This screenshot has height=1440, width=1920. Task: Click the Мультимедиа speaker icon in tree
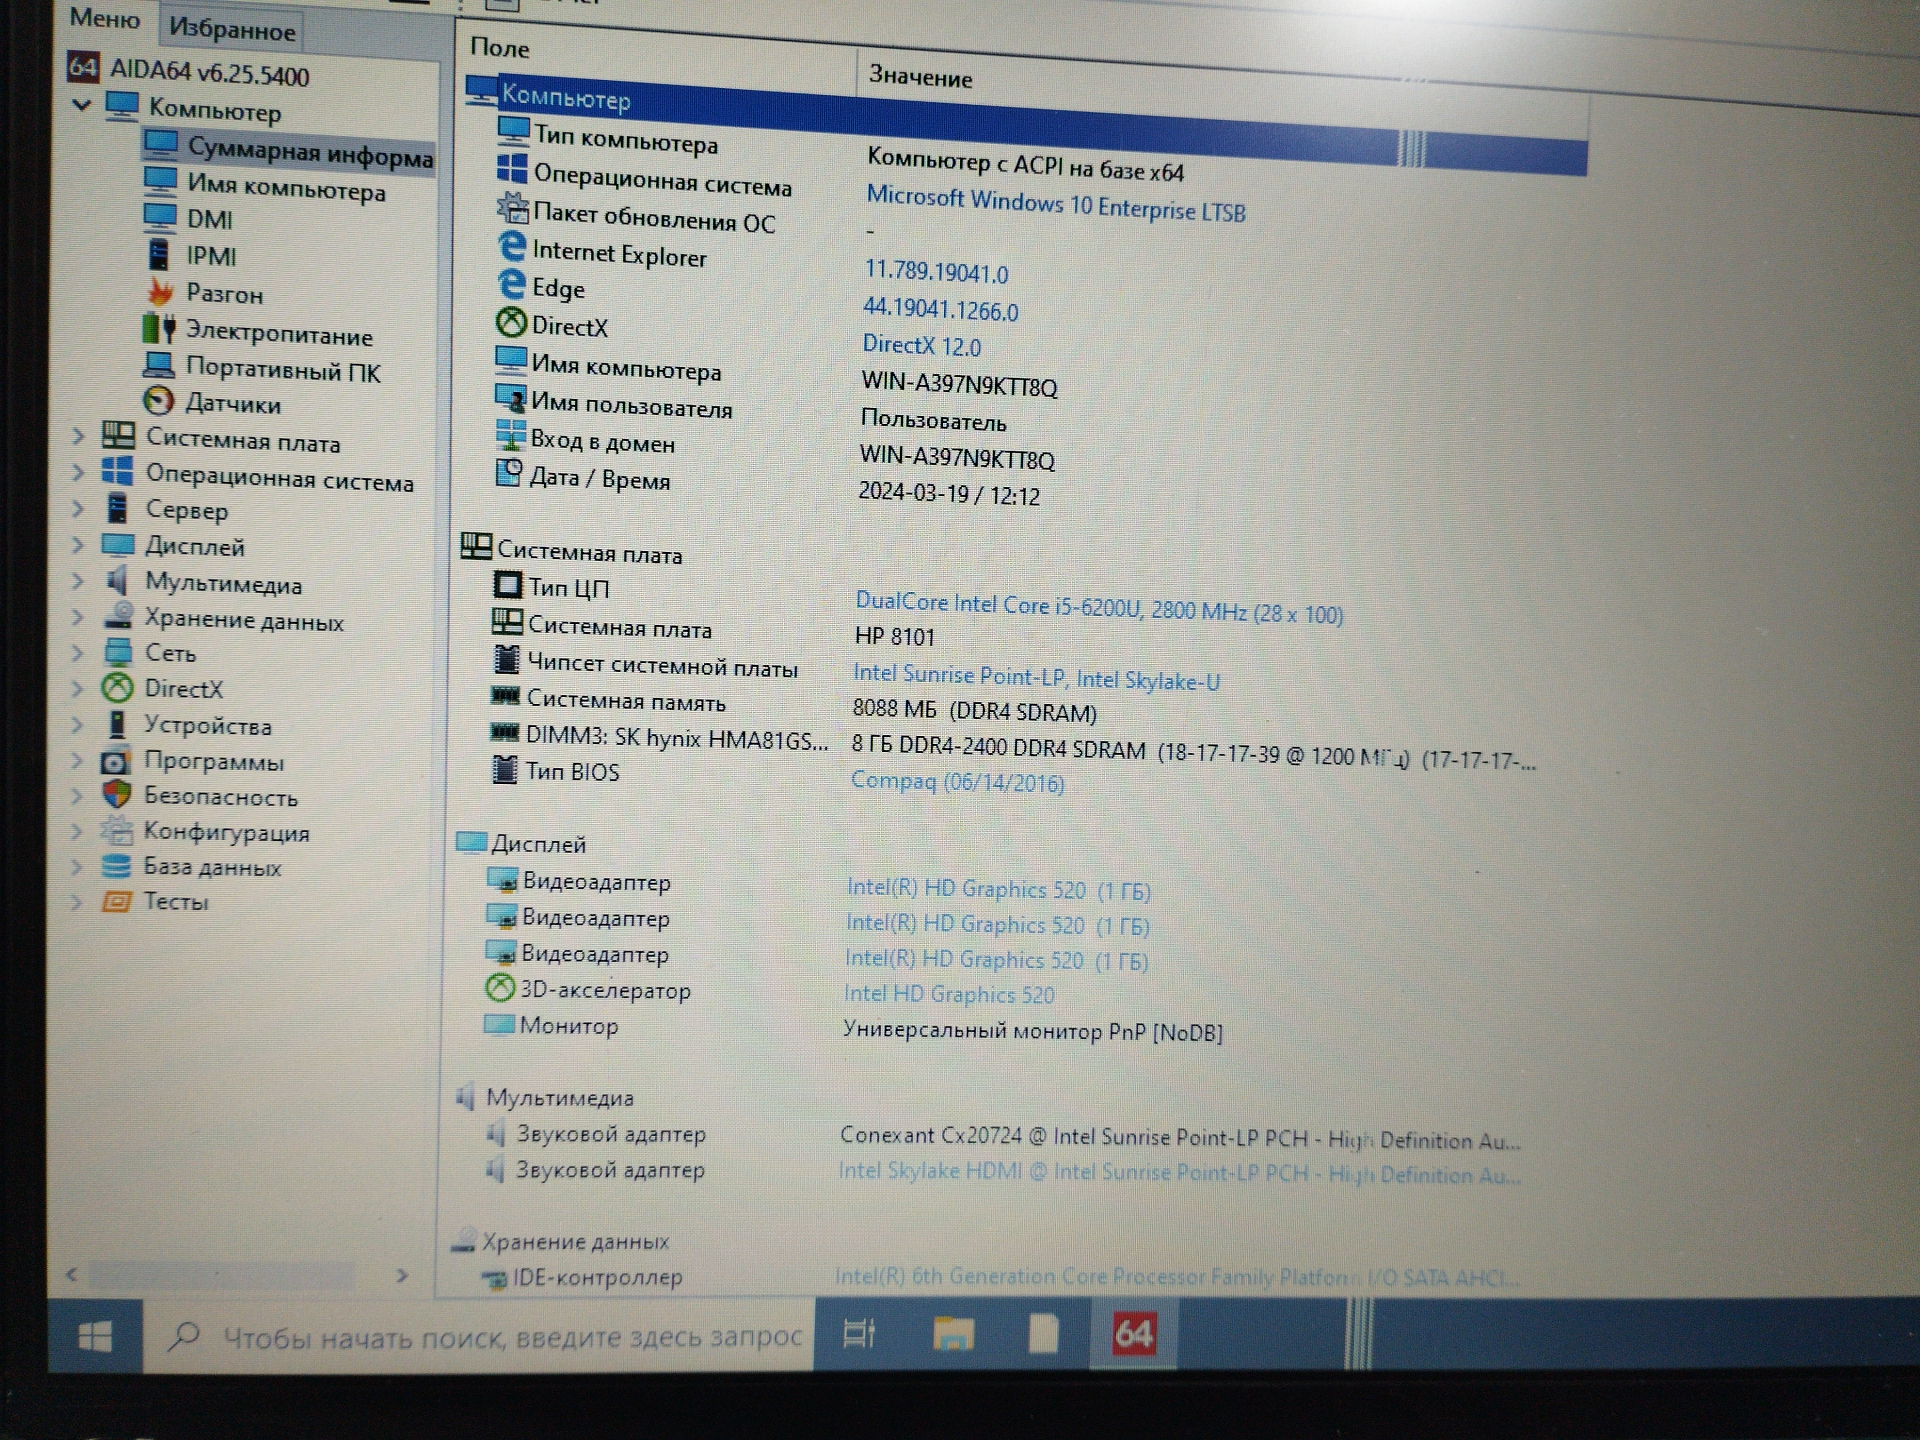(x=117, y=581)
